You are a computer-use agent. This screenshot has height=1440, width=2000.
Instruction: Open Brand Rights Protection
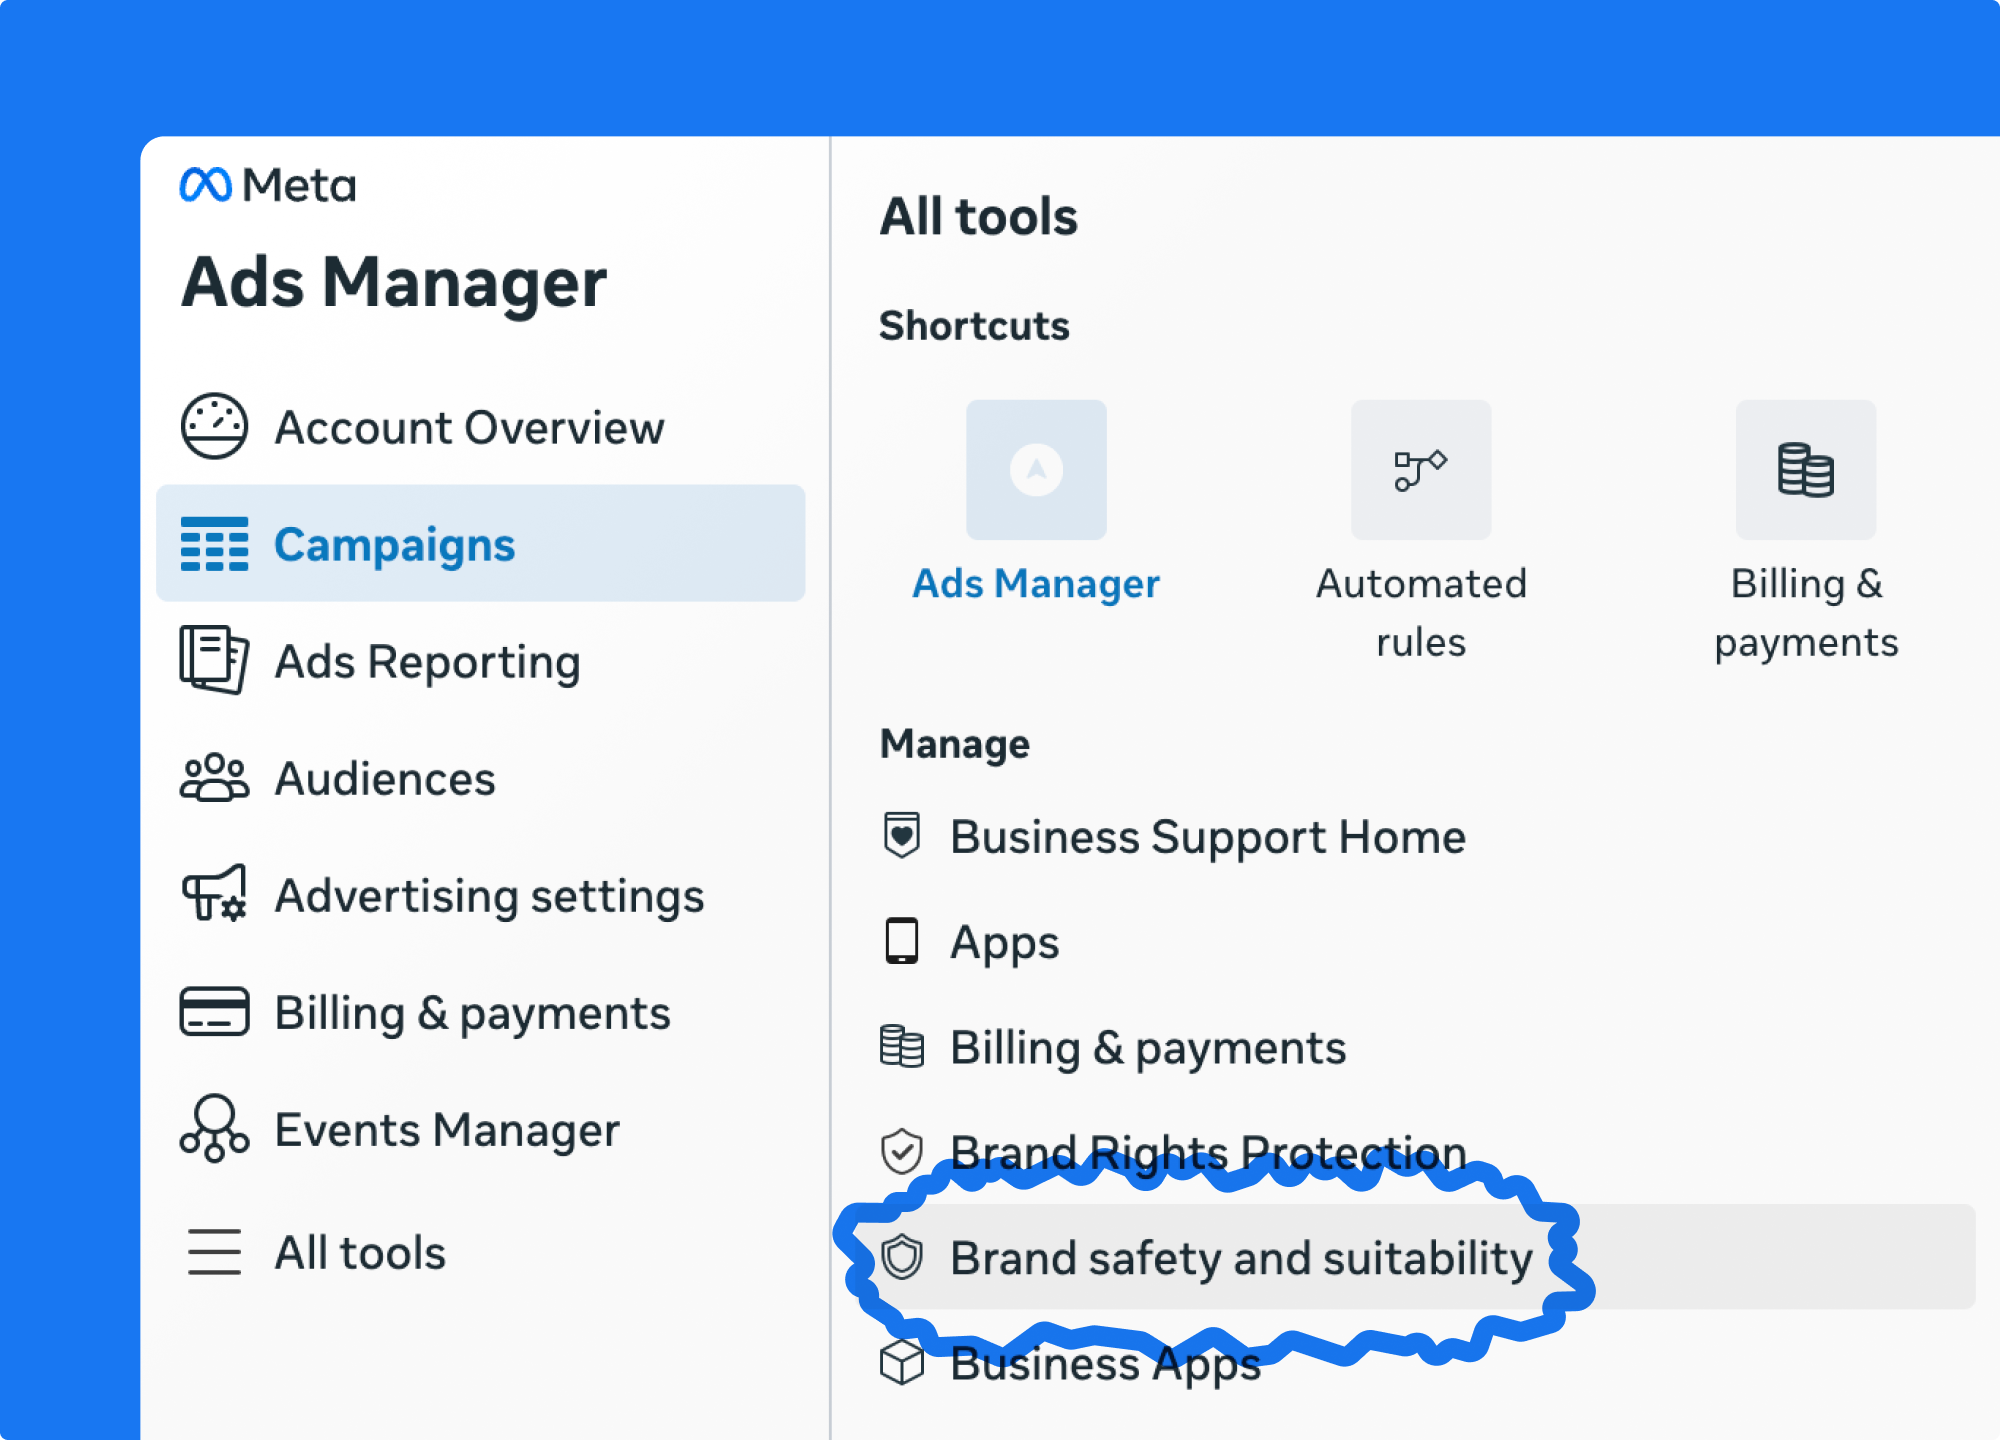[x=1207, y=1153]
